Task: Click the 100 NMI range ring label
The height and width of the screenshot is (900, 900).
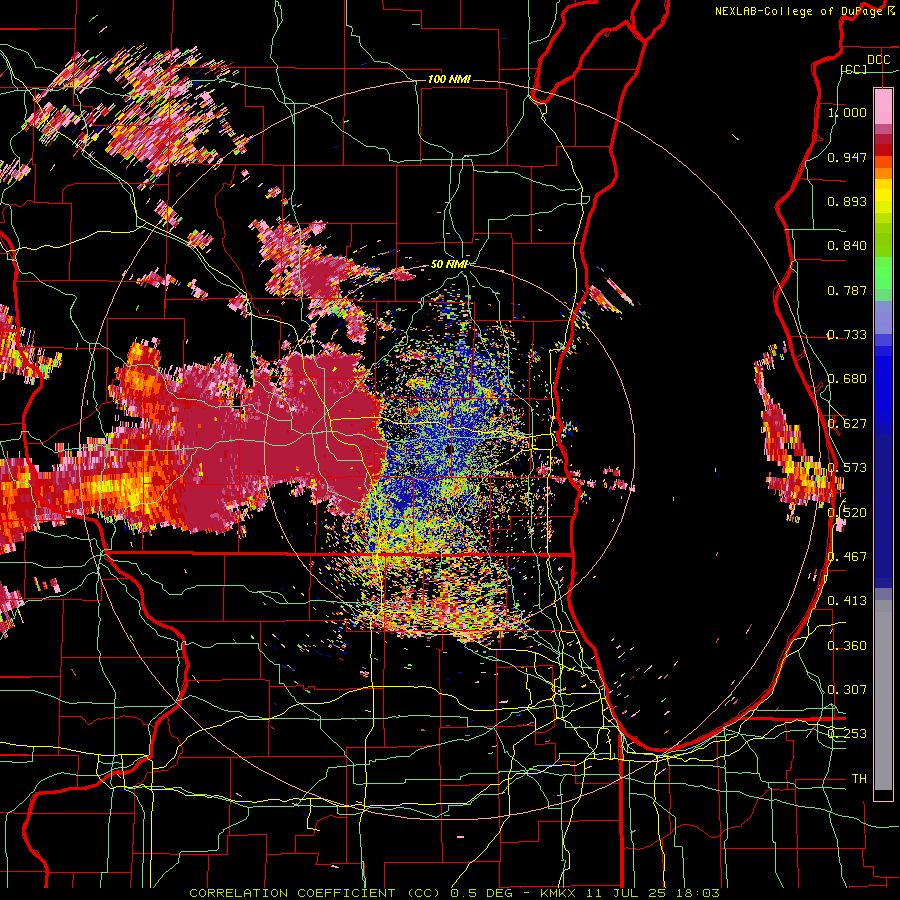Action: [x=449, y=79]
